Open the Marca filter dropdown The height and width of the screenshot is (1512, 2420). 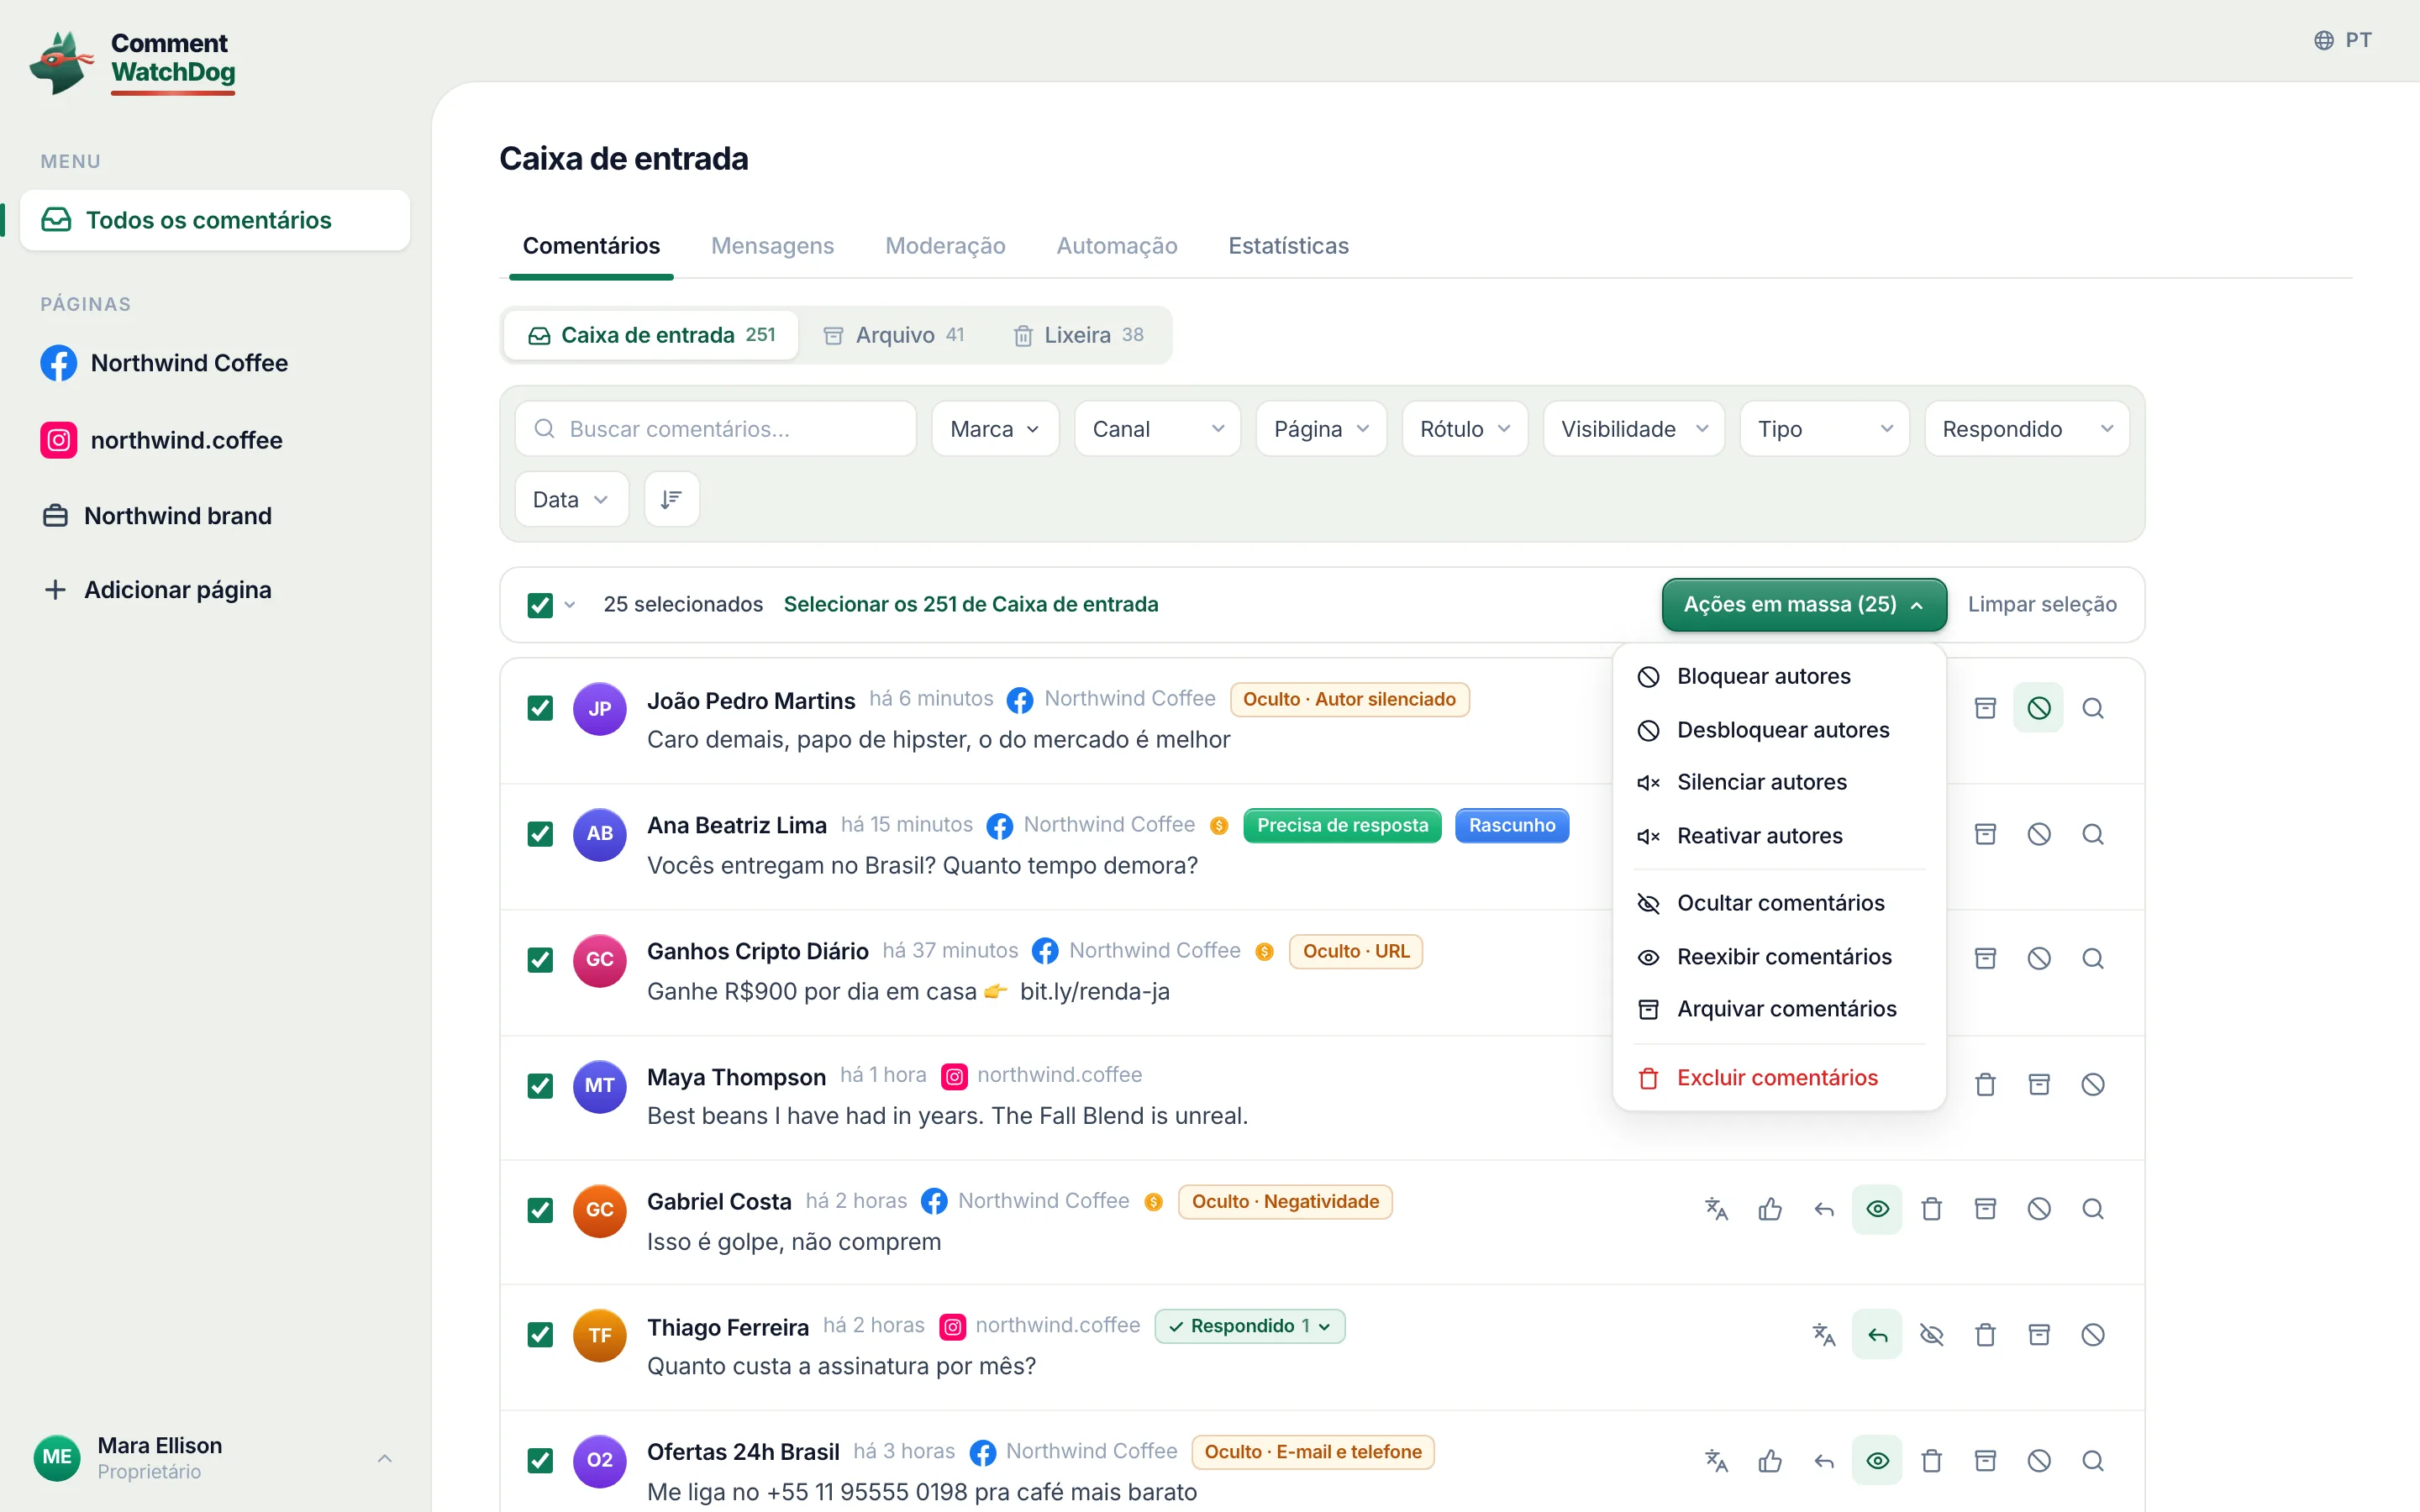tap(995, 429)
